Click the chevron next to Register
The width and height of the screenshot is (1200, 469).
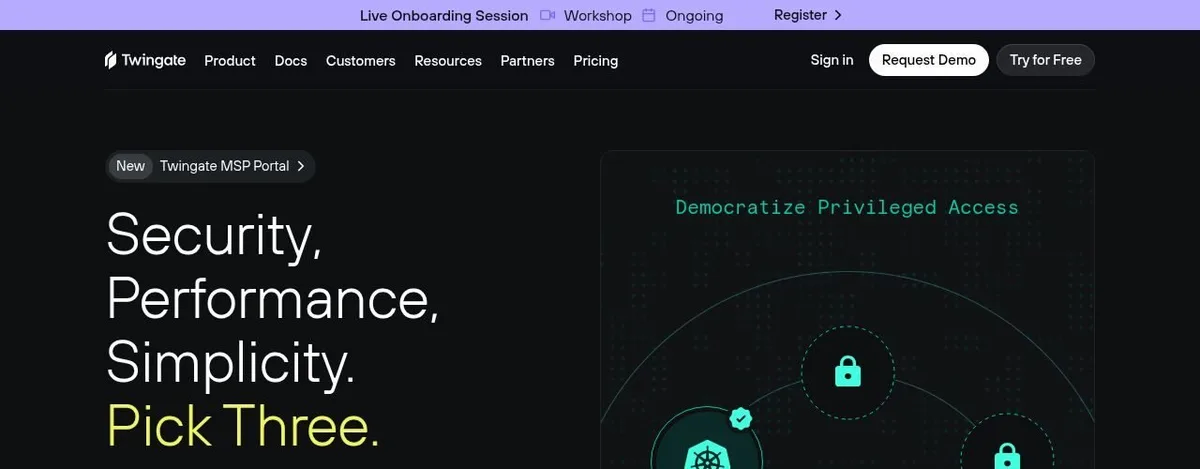tap(838, 15)
